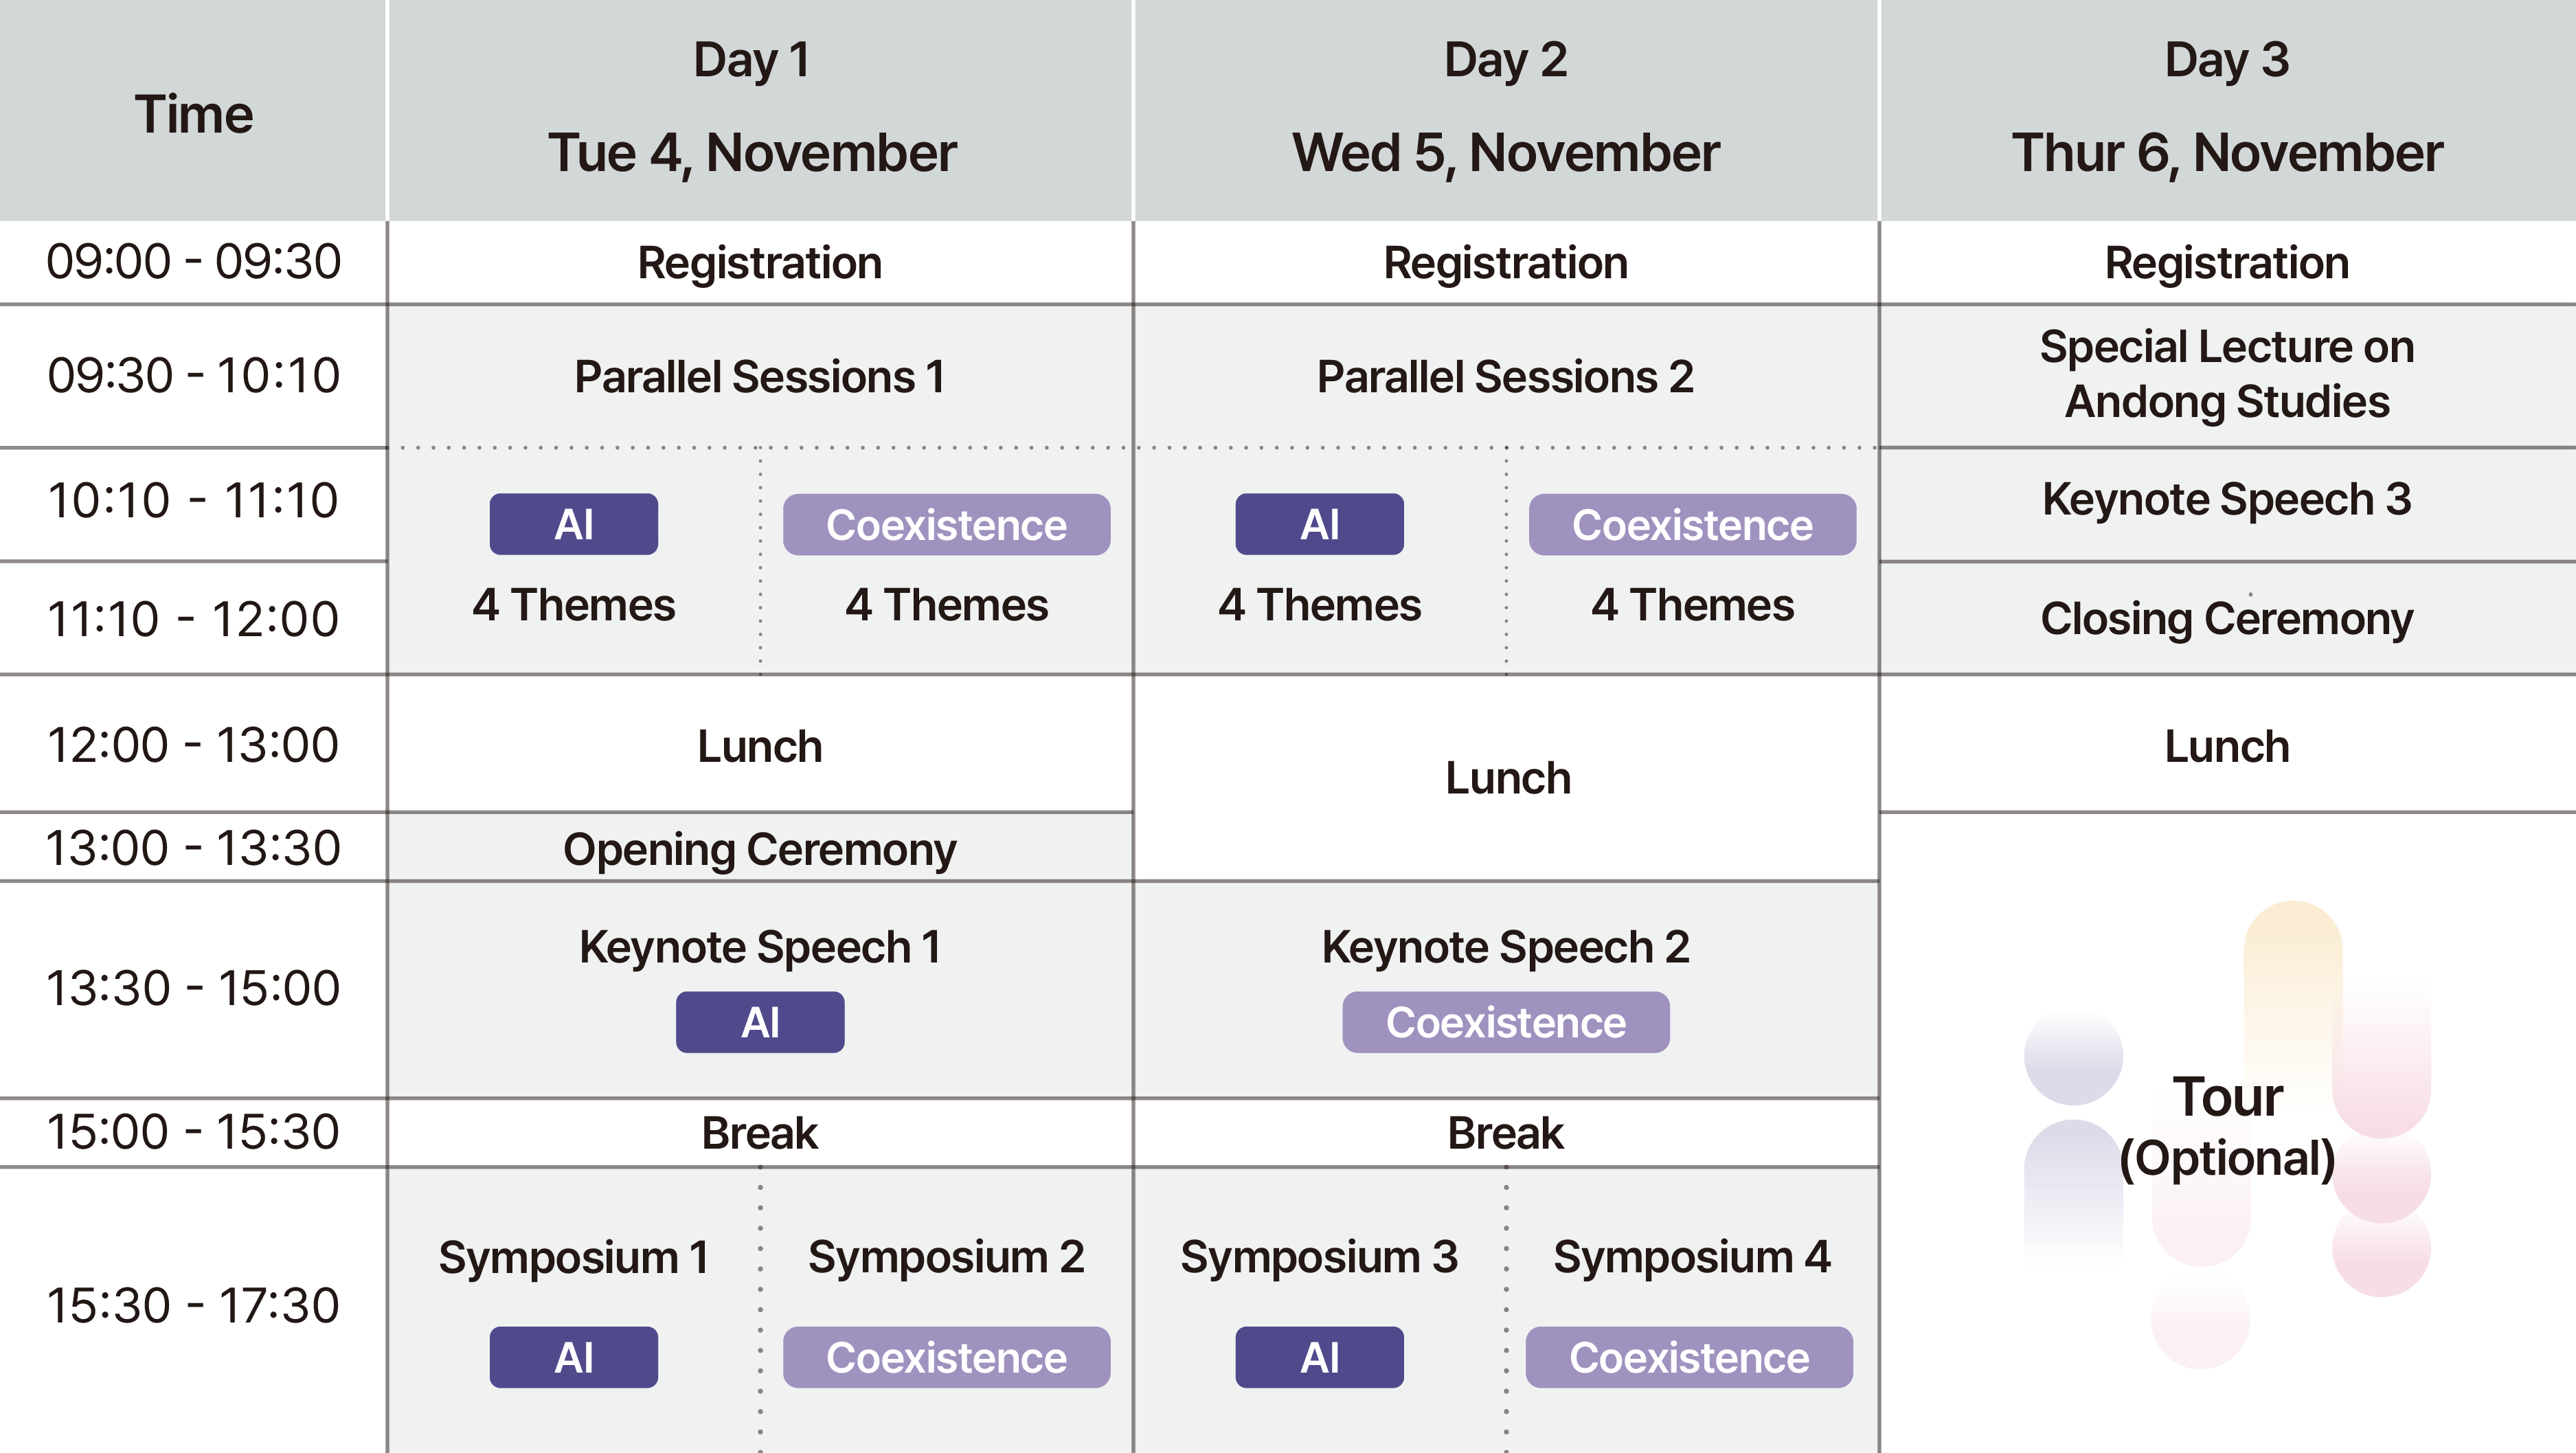Viewport: 2576px width, 1453px height.
Task: Switch to the Day 2 Wed 5, November header
Action: [1505, 108]
